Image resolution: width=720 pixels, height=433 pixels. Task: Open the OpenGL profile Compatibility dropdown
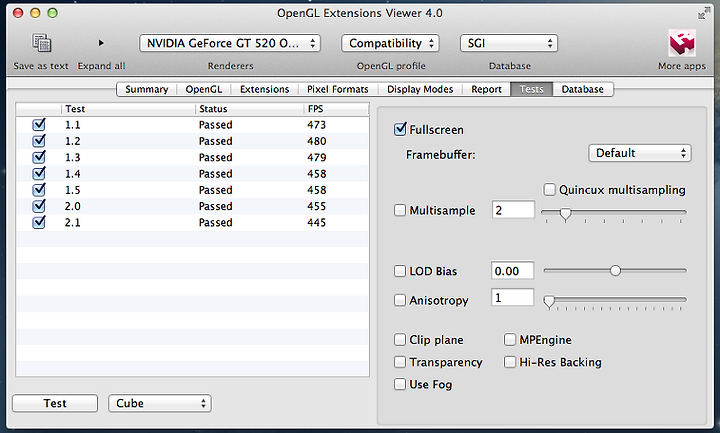(x=390, y=44)
